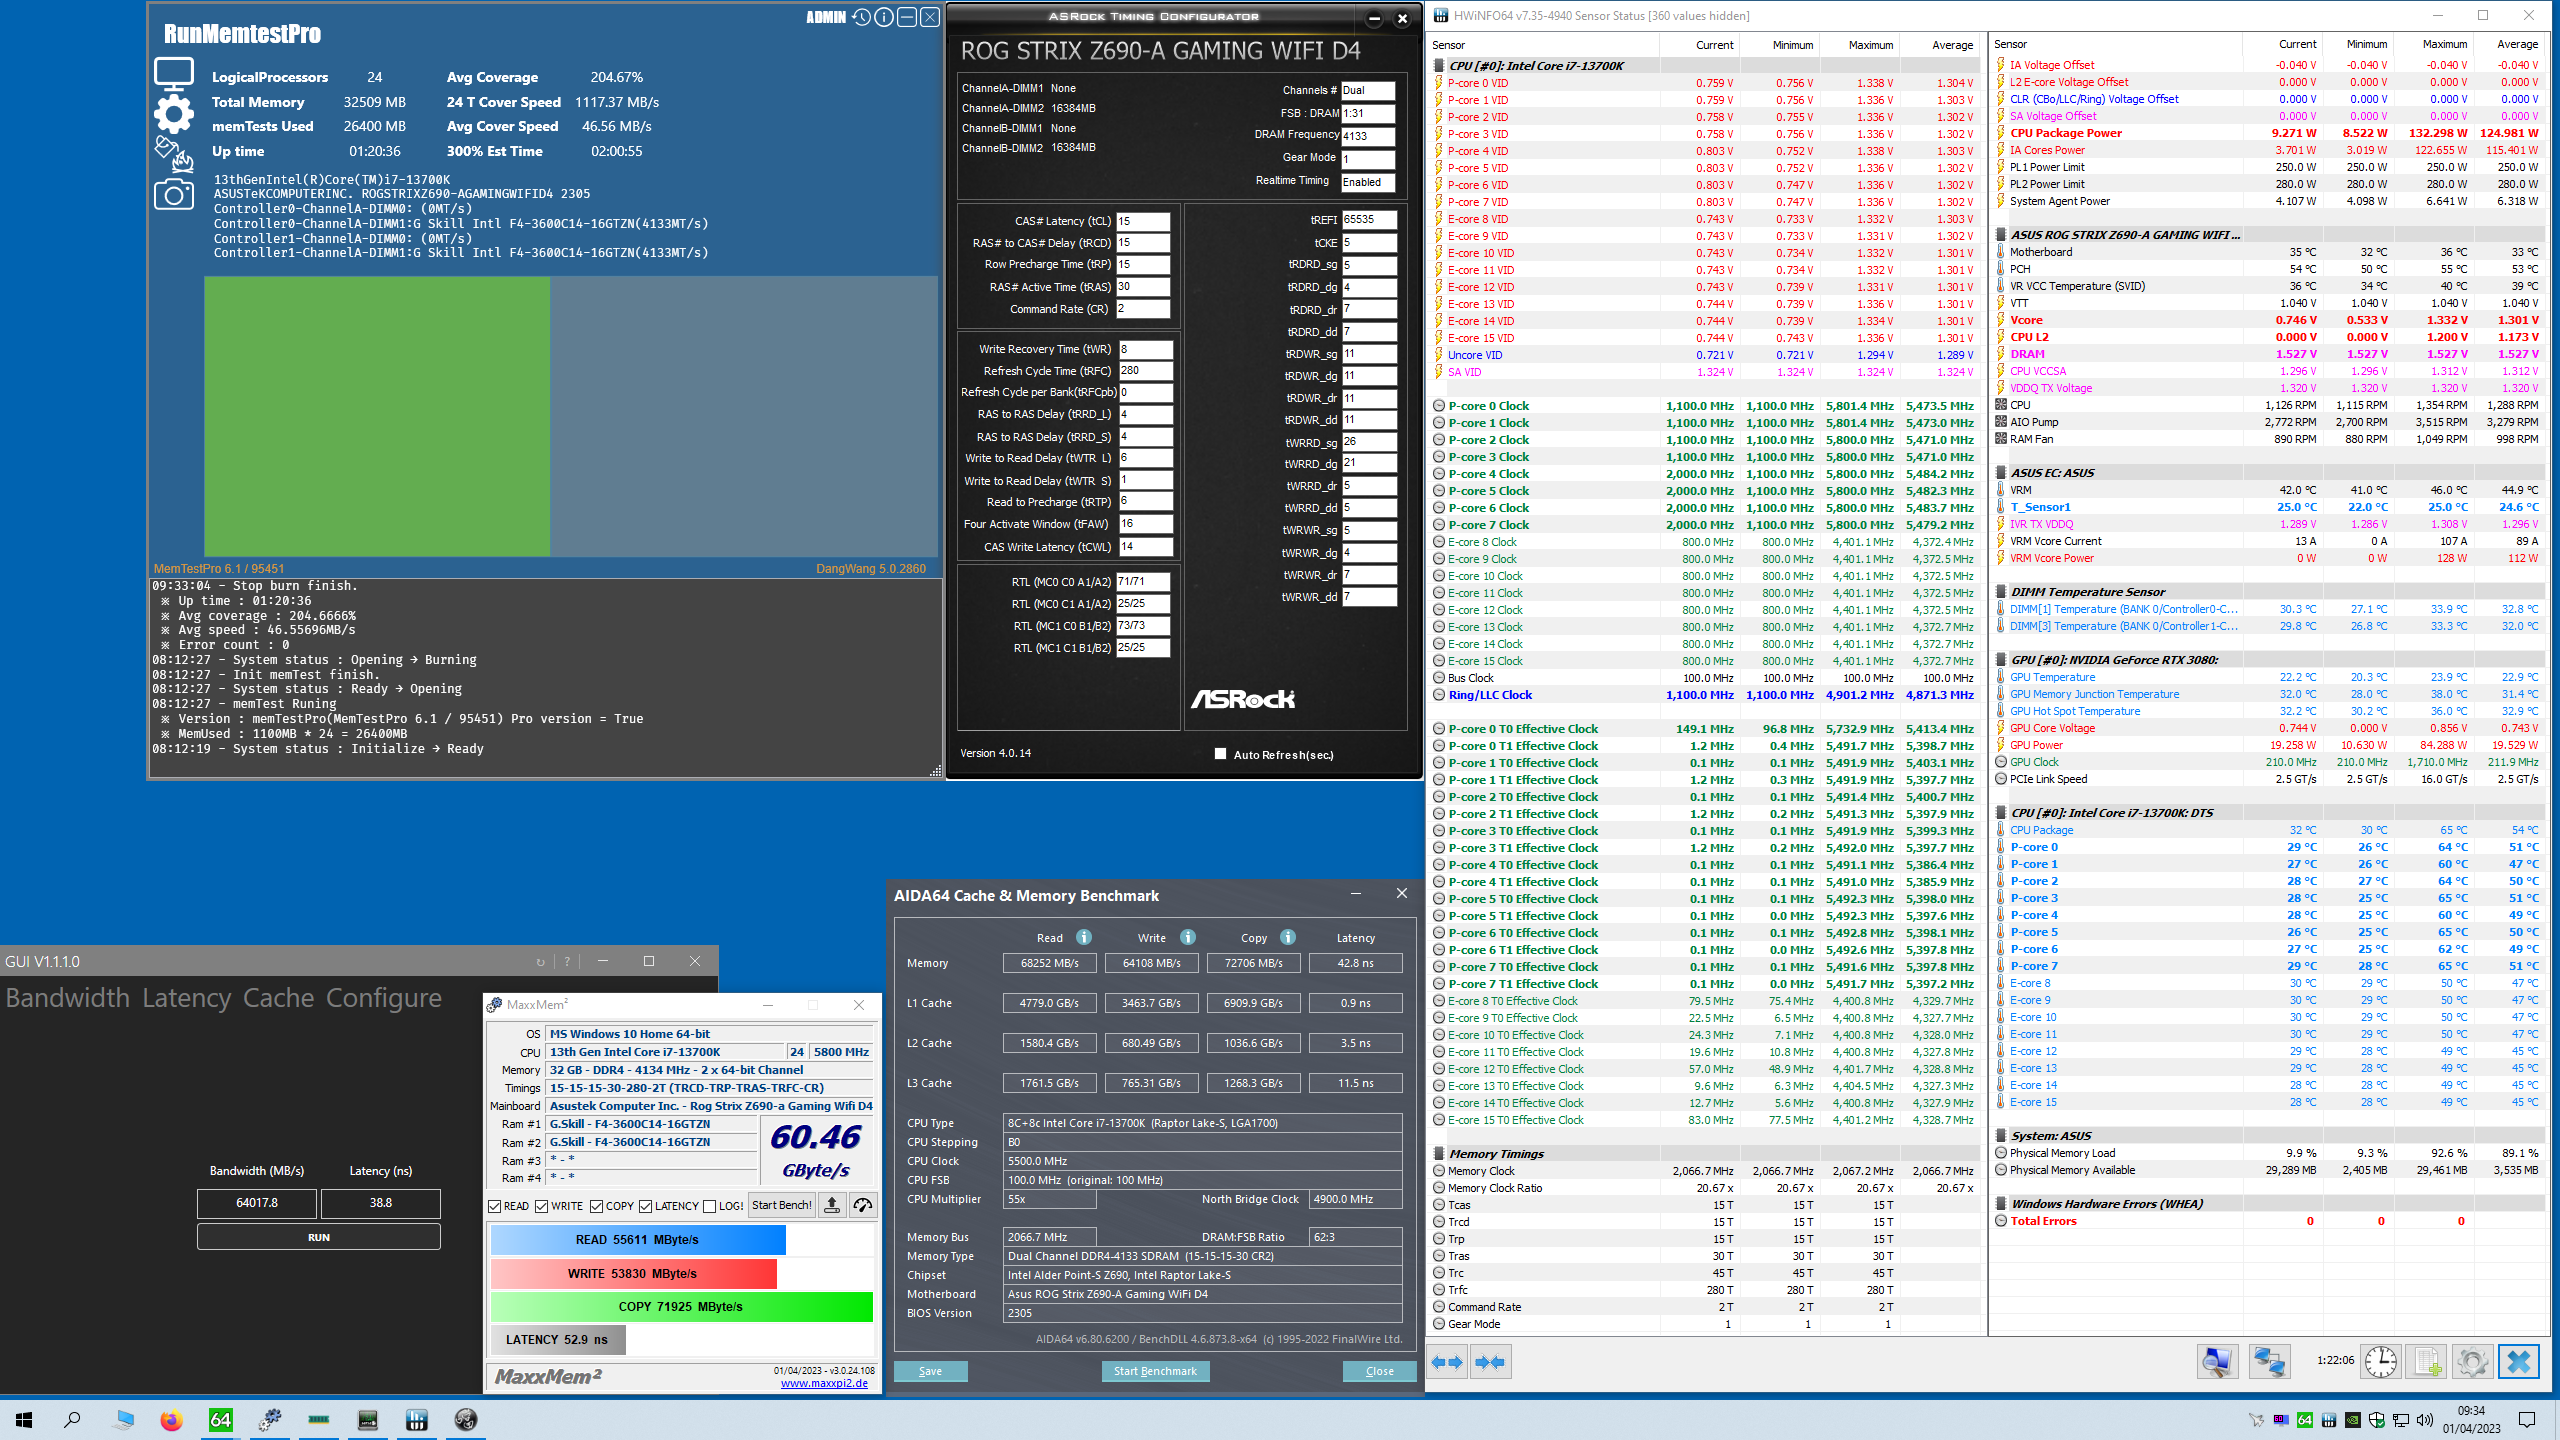The height and width of the screenshot is (1440, 2560).
Task: Click HWiNFO expand columns left-right arrows
Action: coord(1447,1362)
